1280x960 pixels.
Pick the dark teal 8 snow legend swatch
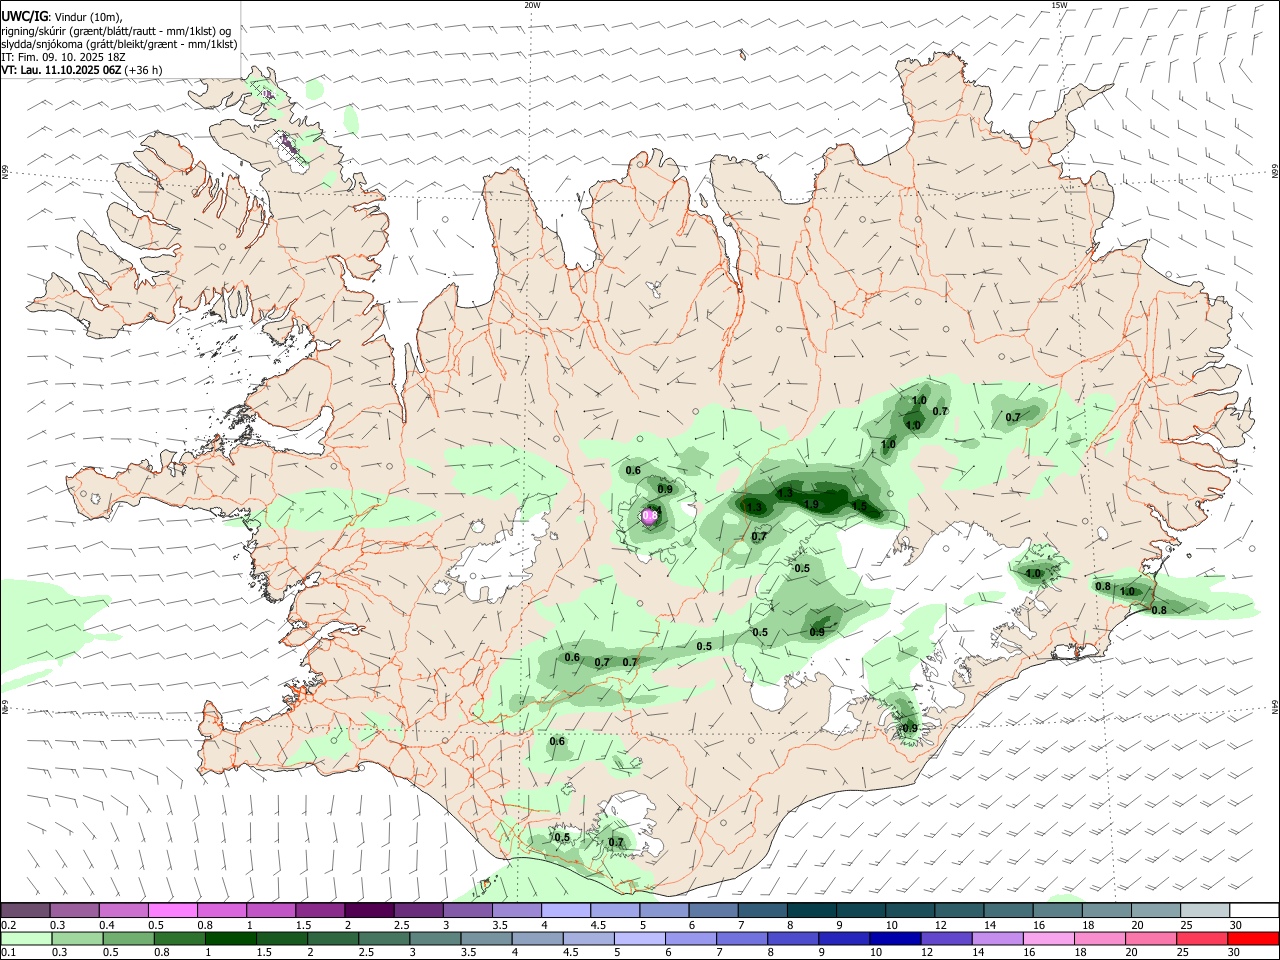coord(812,910)
